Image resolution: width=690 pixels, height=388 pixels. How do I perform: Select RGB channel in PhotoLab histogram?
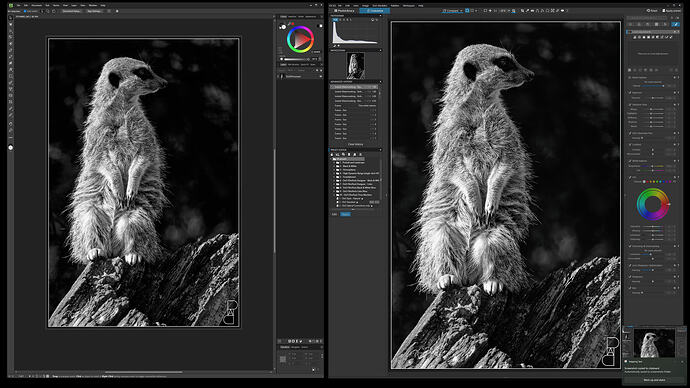click(335, 20)
